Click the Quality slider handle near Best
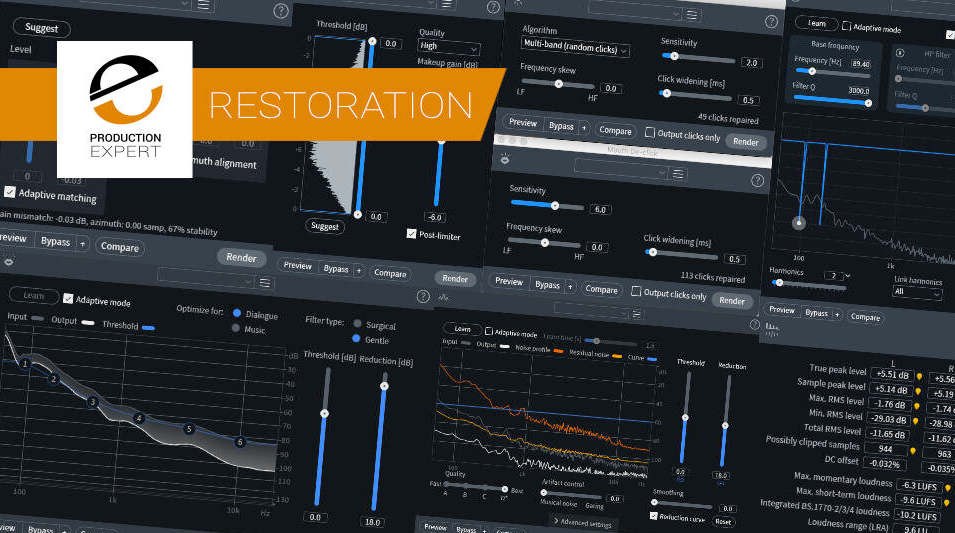 click(x=504, y=489)
